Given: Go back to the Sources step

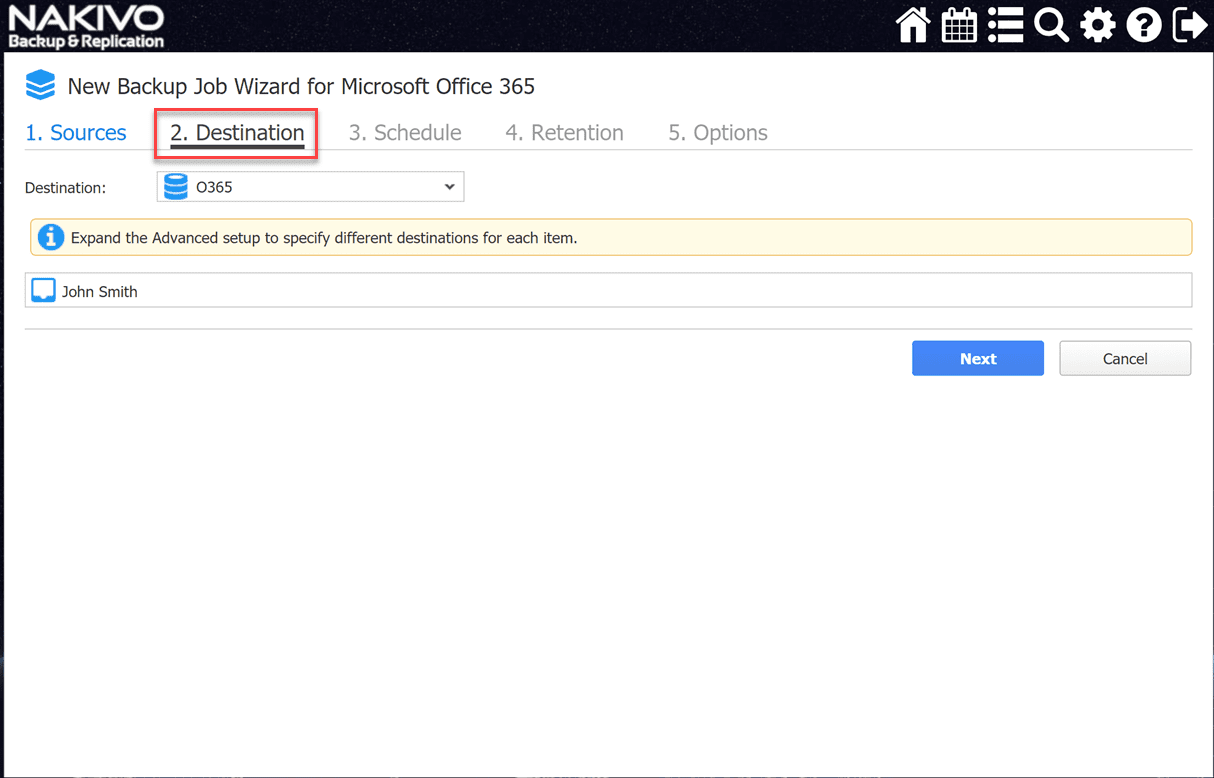Looking at the screenshot, I should (x=76, y=133).
